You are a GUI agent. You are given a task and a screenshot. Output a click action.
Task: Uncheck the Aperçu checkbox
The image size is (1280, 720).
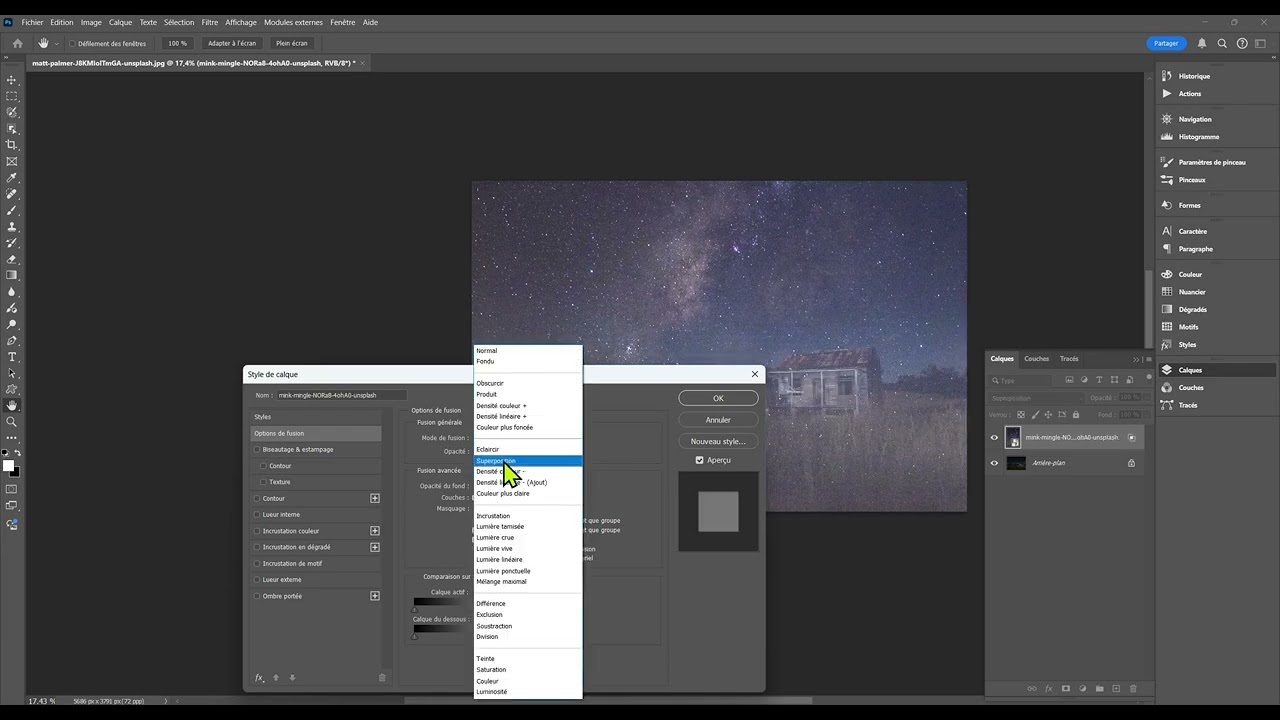(x=699, y=460)
